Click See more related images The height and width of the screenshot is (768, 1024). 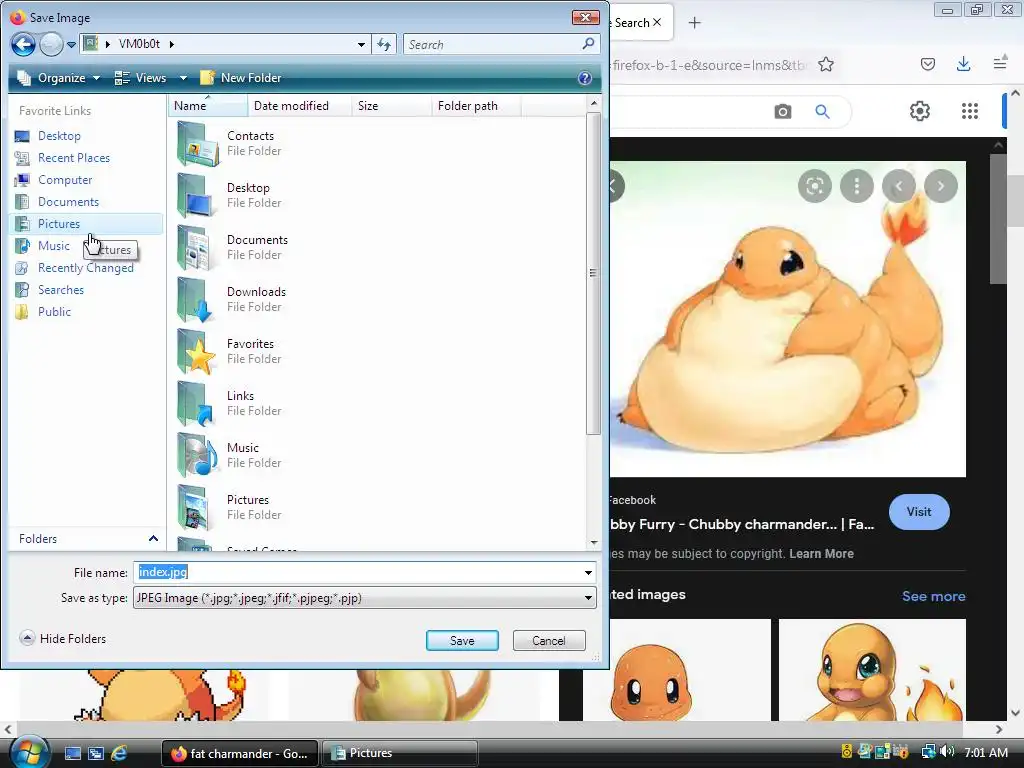933,596
